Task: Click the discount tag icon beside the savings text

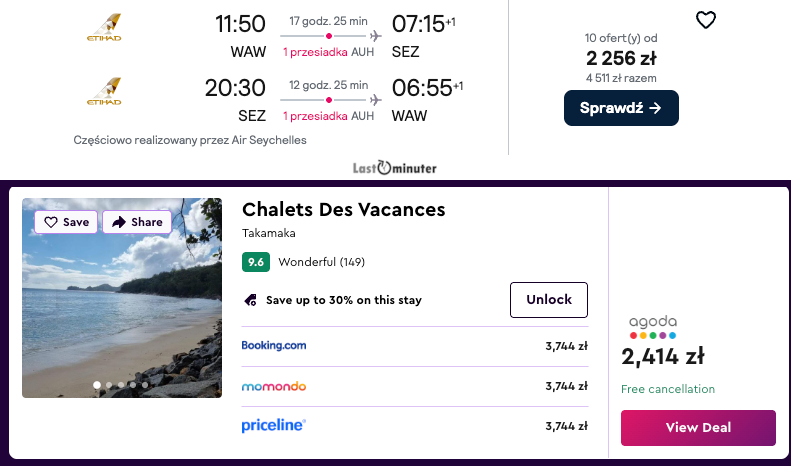Action: click(x=250, y=300)
